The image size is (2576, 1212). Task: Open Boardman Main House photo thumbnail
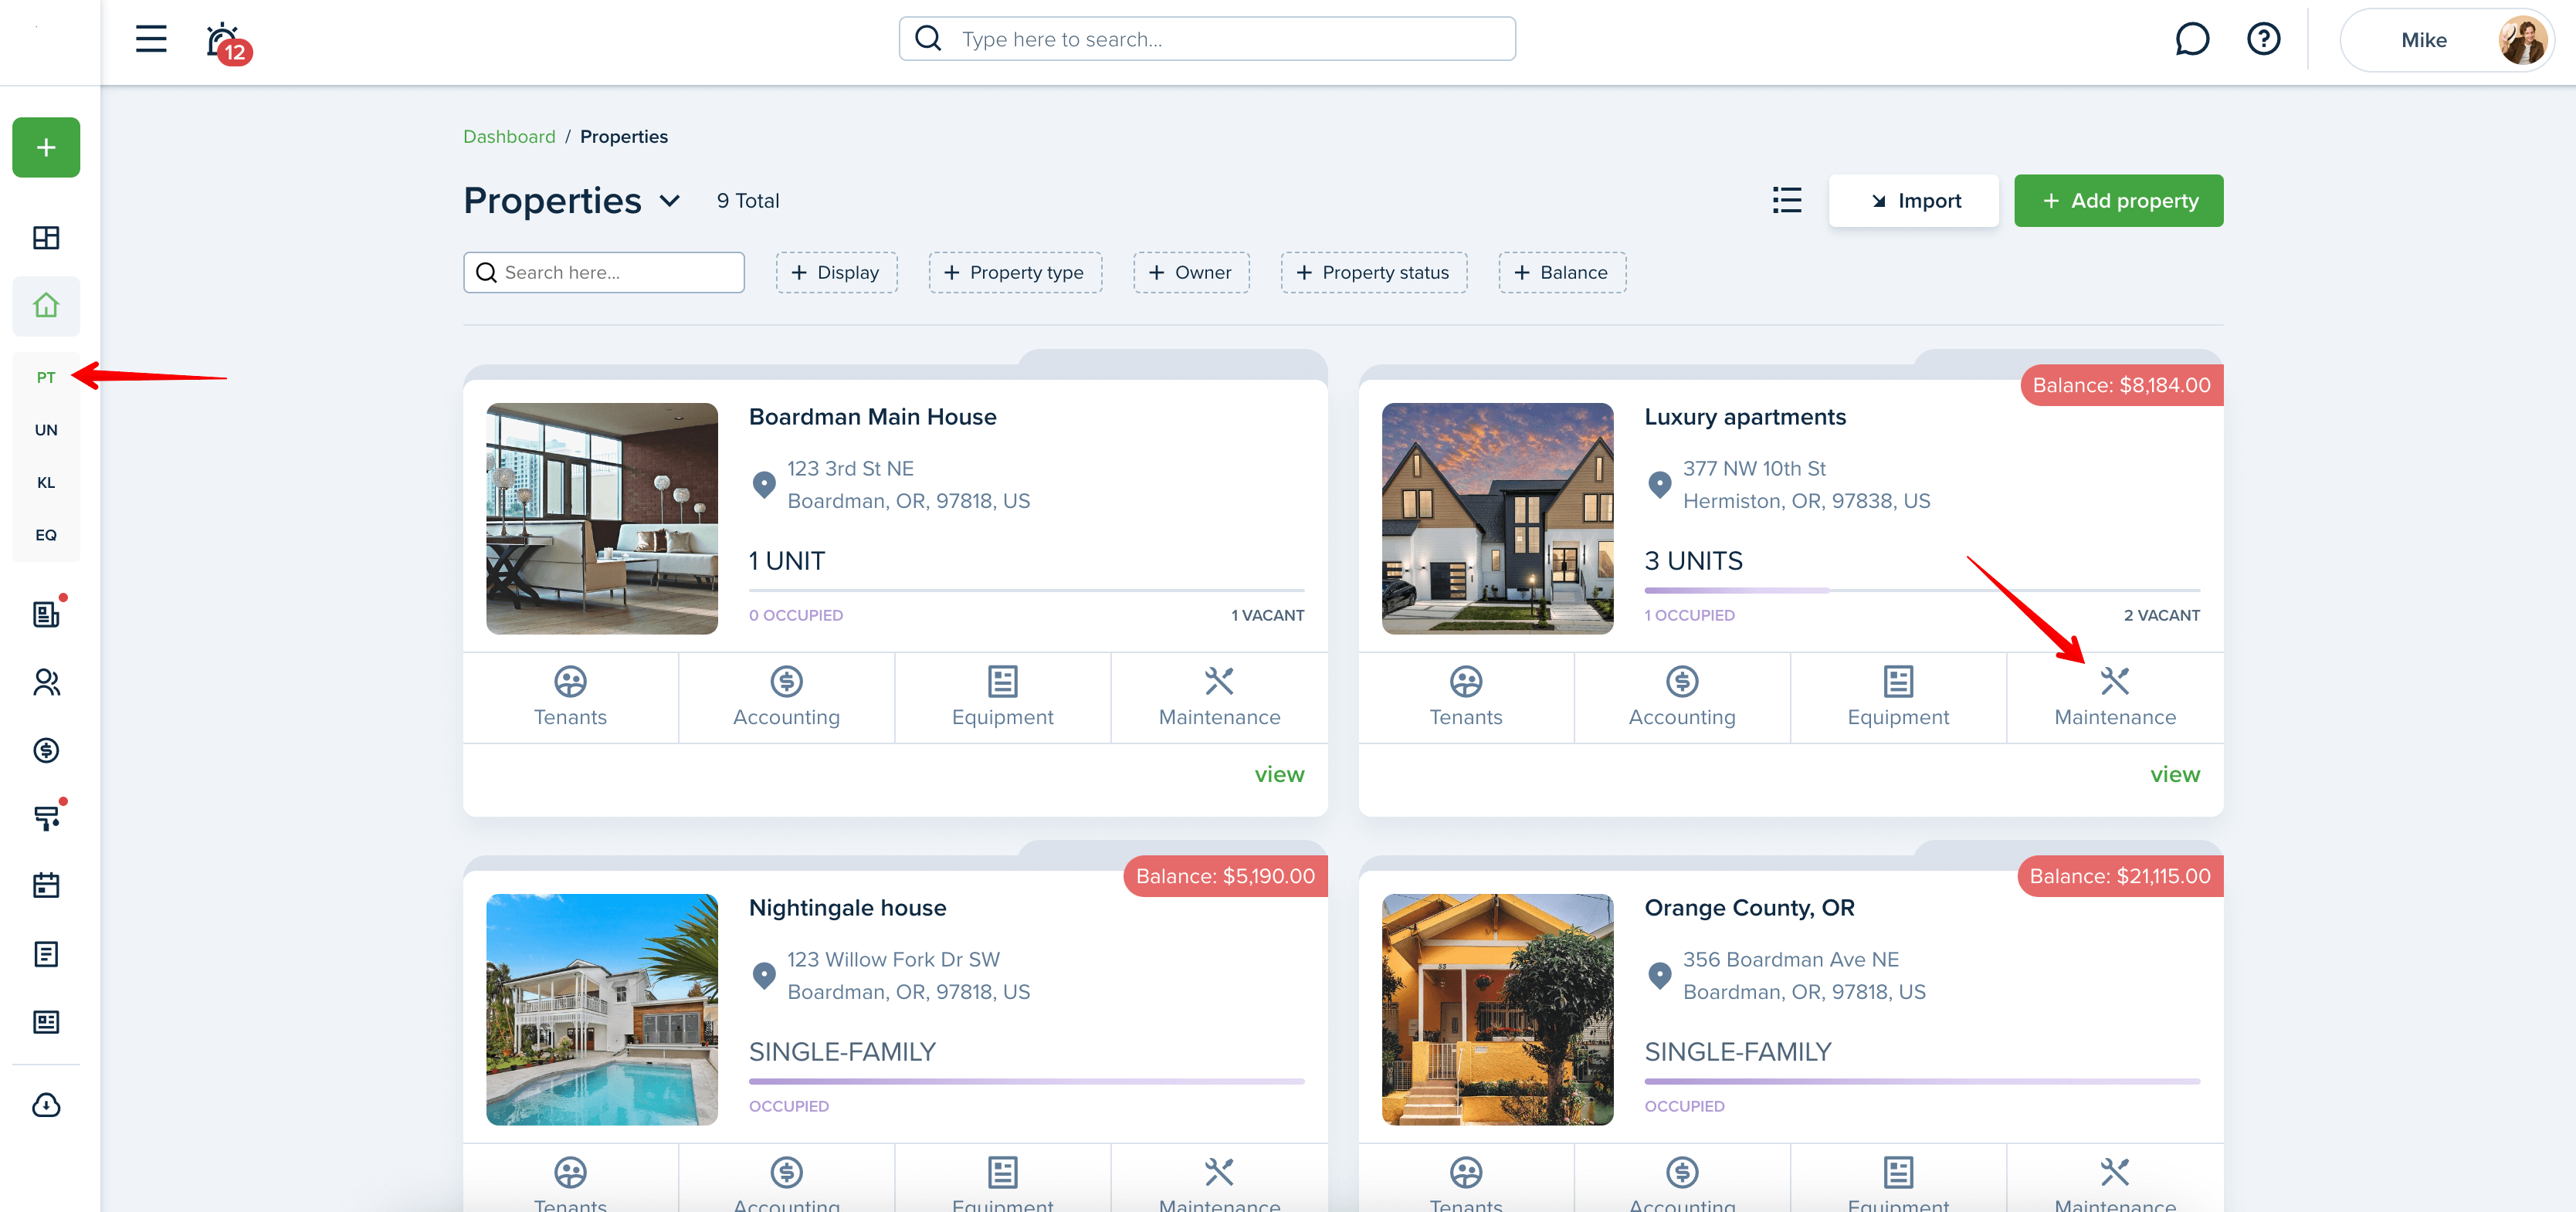pos(602,518)
